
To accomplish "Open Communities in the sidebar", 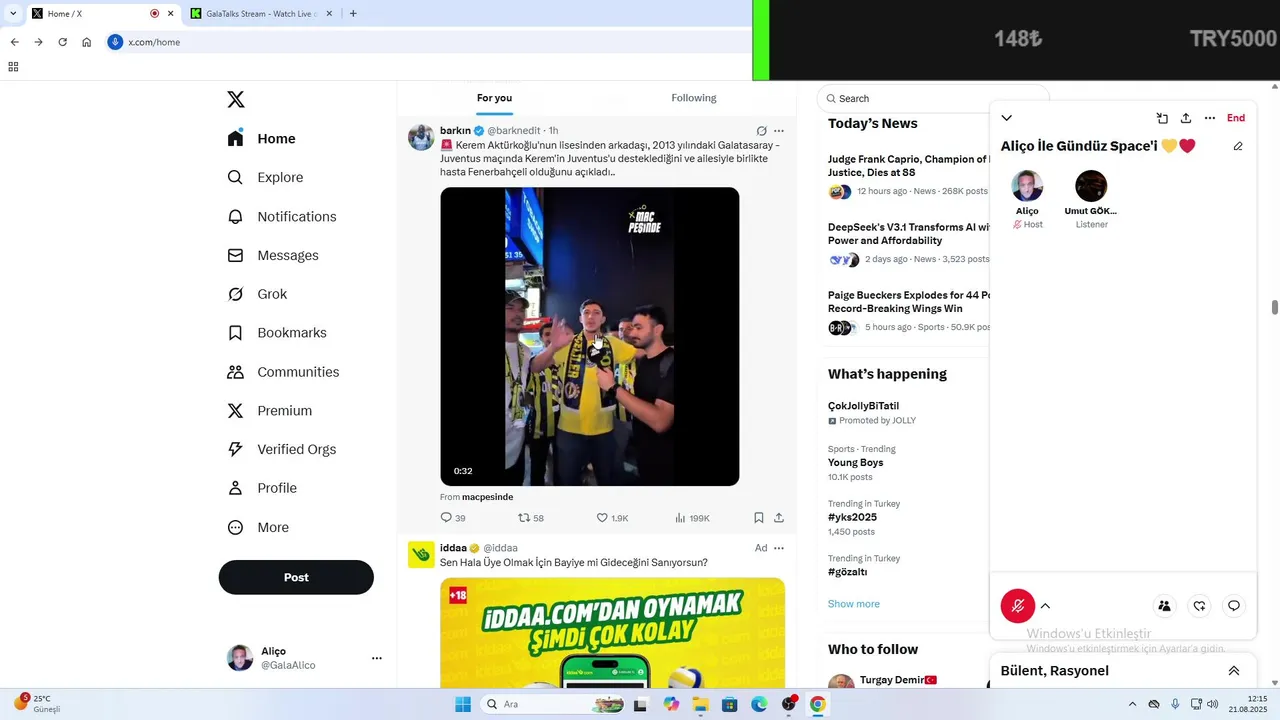I will [x=283, y=372].
